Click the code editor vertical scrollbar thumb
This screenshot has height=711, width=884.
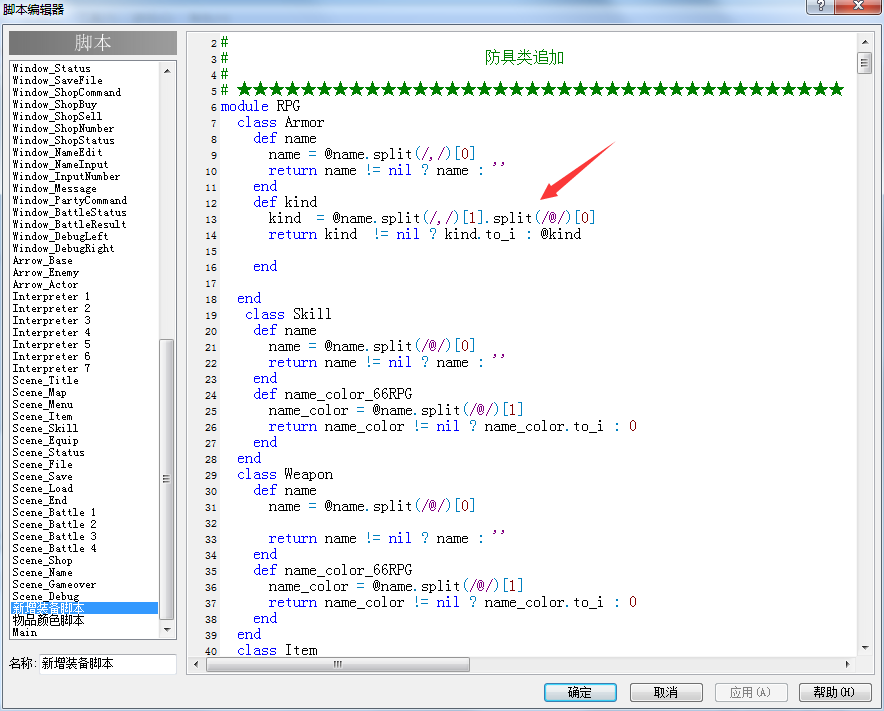[864, 63]
